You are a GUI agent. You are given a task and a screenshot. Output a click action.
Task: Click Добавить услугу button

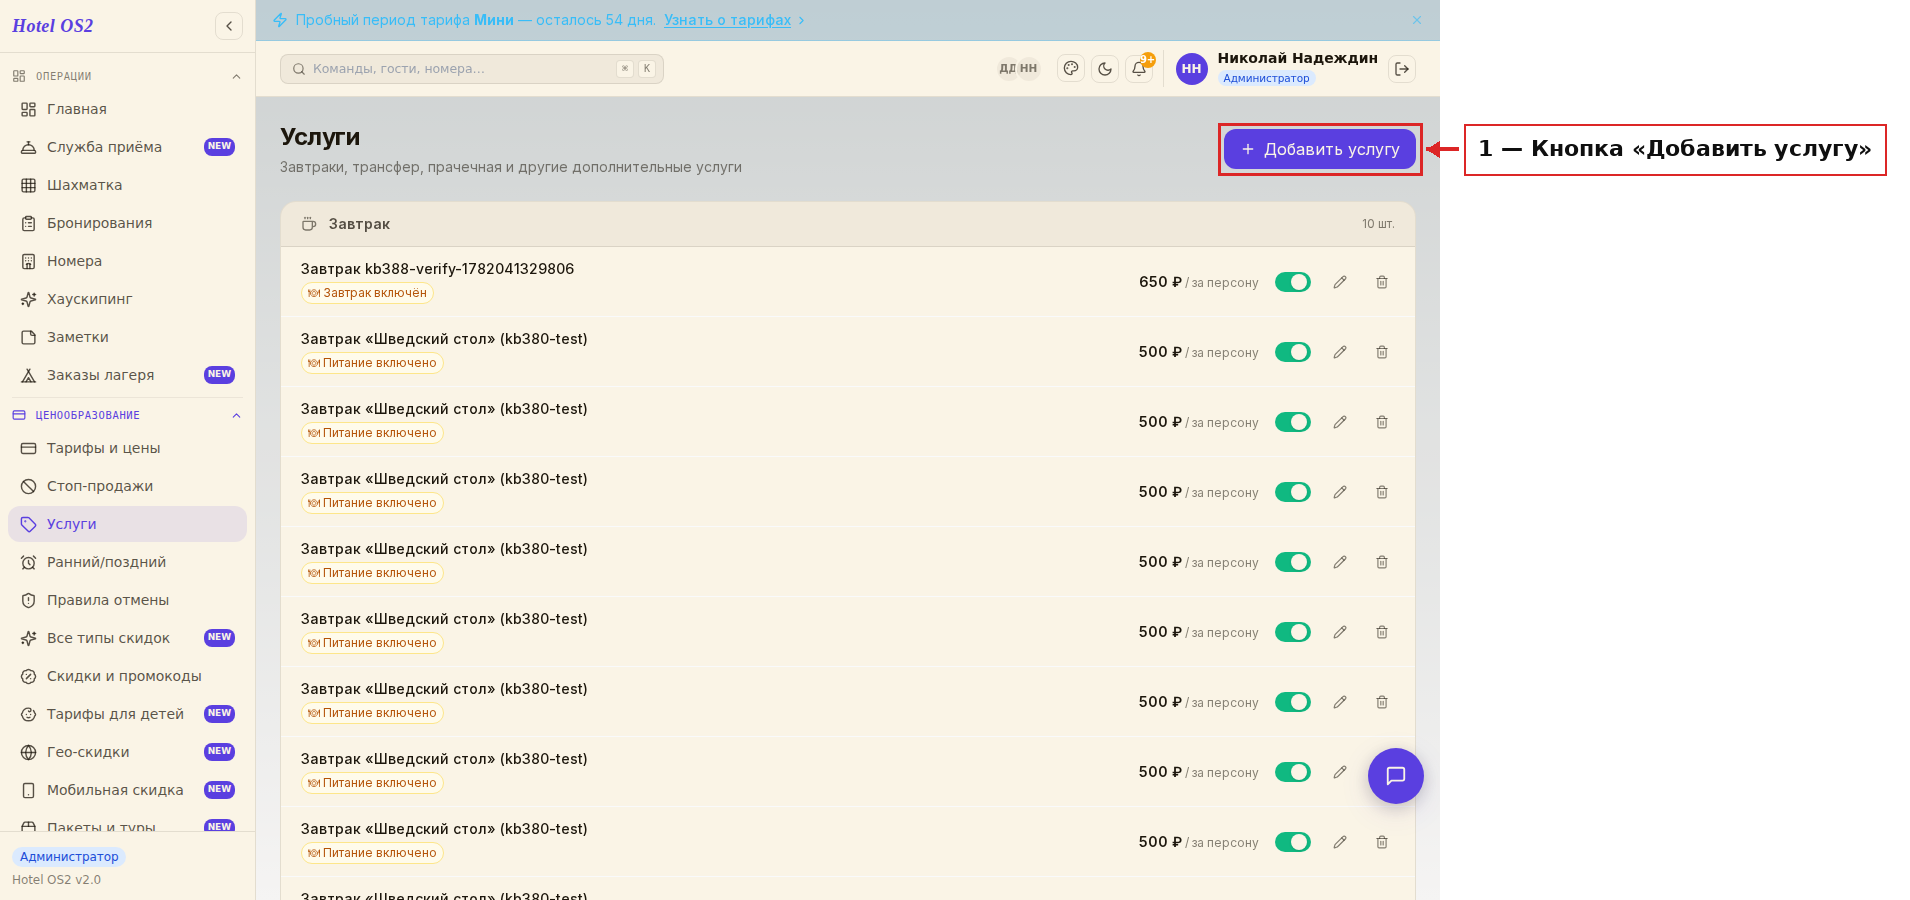point(1320,149)
